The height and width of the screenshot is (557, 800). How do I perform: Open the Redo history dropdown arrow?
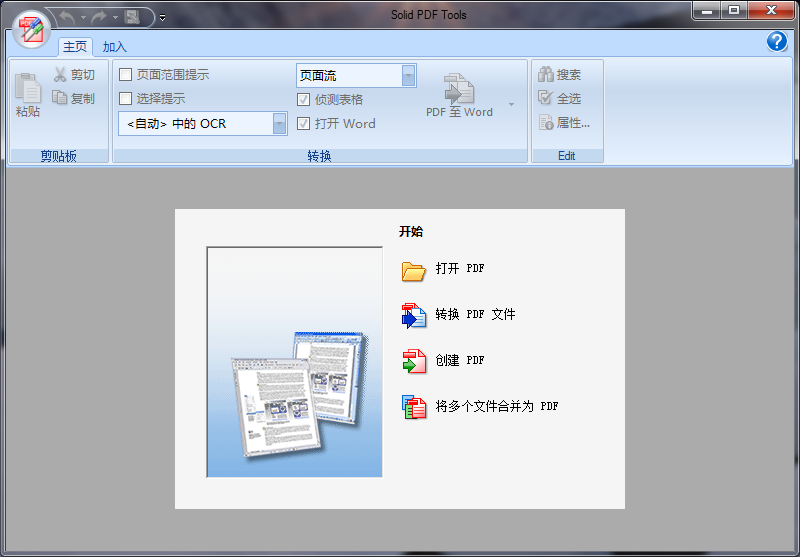click(x=115, y=17)
